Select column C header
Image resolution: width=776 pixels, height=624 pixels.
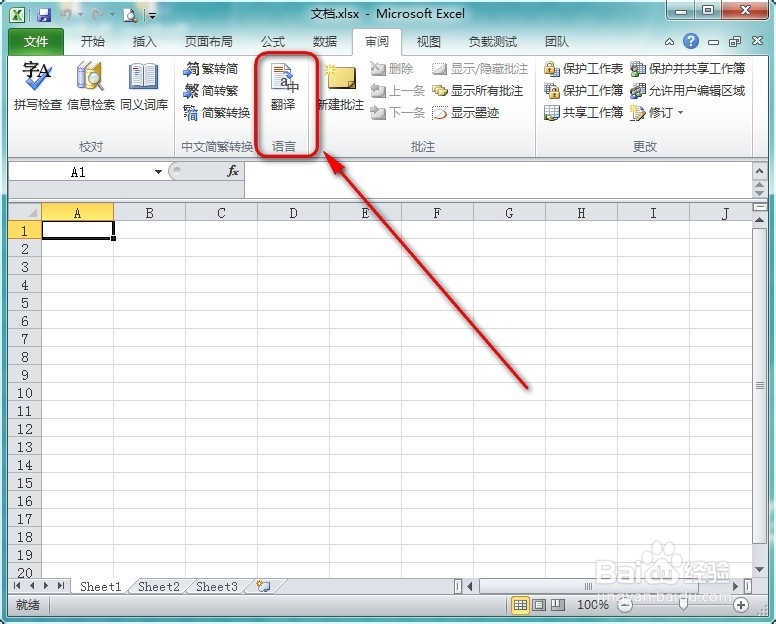(221, 213)
